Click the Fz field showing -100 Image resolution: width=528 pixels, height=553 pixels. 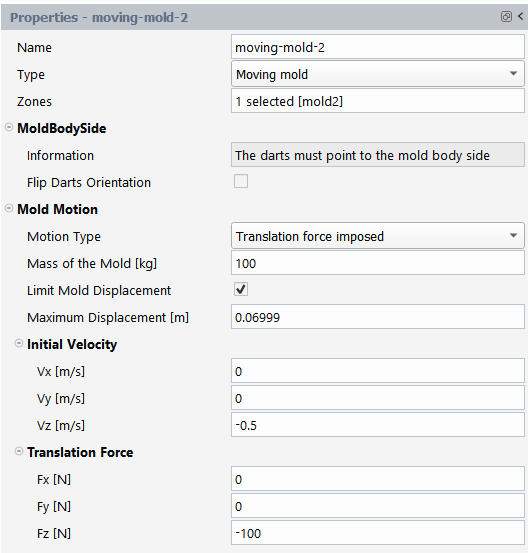378,533
